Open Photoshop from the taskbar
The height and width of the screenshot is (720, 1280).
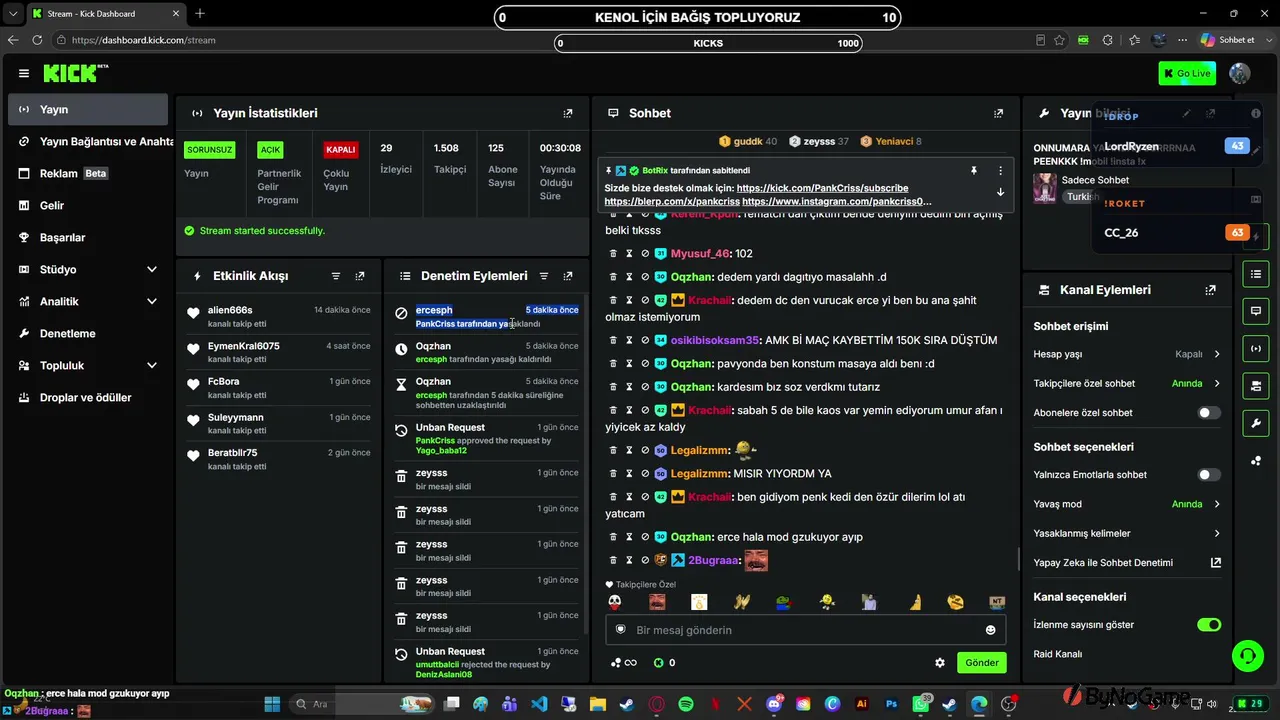coord(891,704)
